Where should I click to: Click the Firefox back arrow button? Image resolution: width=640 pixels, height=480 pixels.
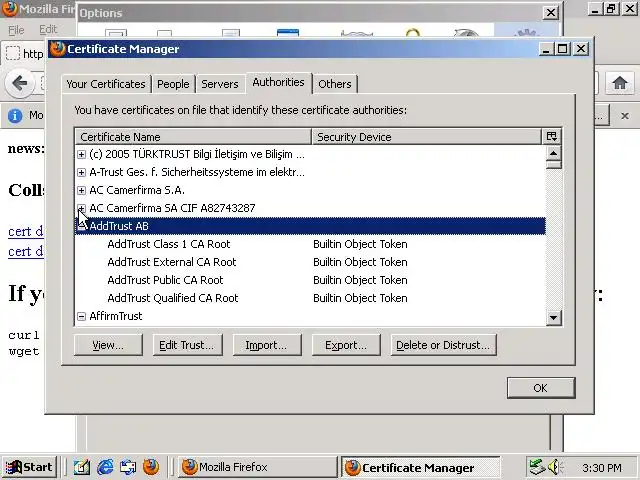[x=20, y=84]
